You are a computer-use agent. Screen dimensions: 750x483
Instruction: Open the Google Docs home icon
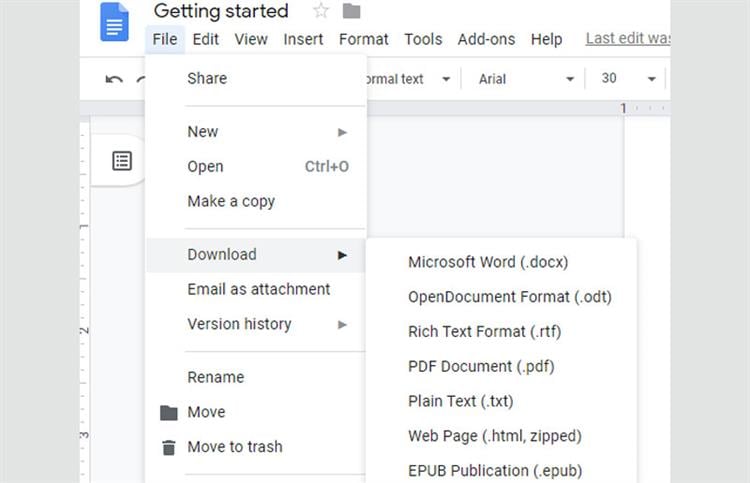tap(114, 22)
